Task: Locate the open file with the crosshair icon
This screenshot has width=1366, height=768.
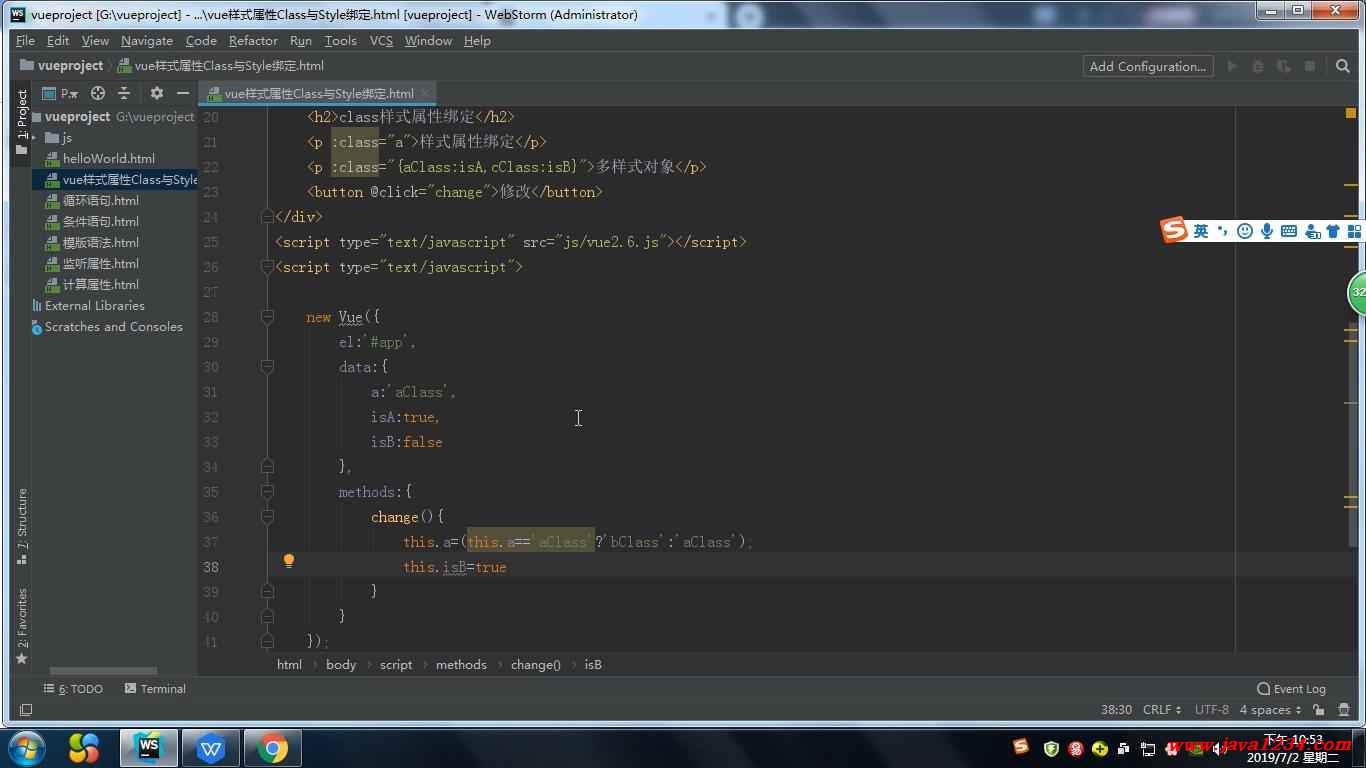Action: coord(98,93)
